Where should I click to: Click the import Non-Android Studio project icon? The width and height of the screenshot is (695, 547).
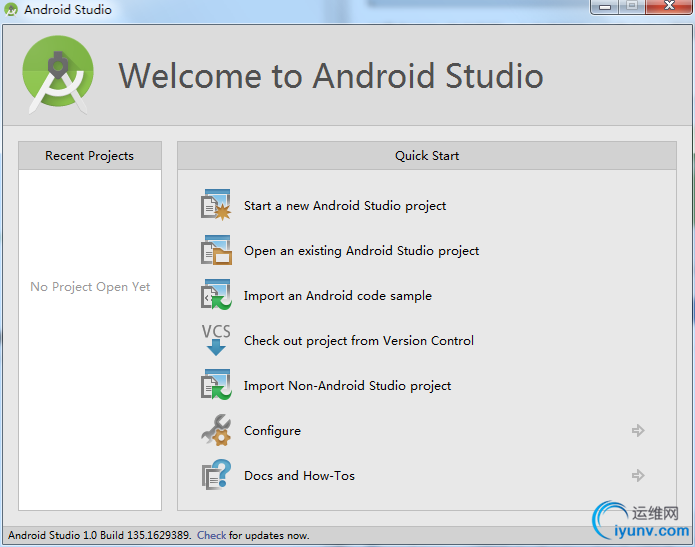pos(216,385)
